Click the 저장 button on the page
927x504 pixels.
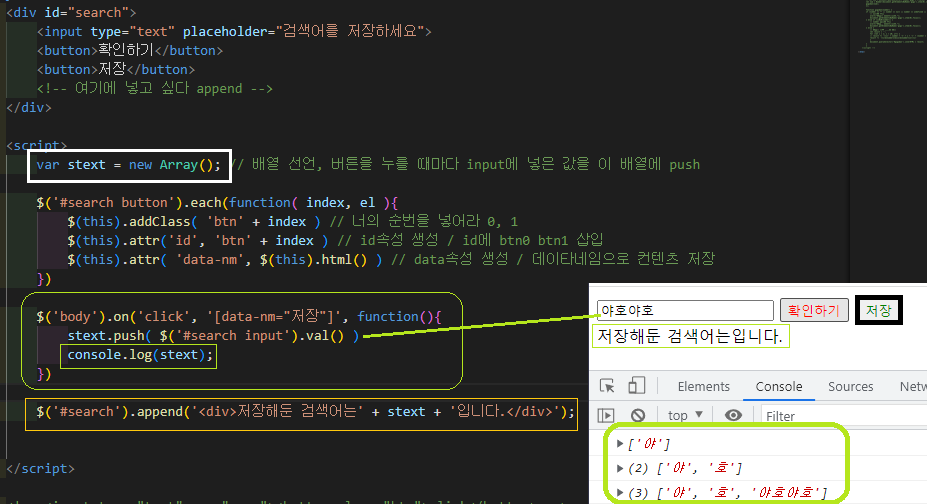pos(878,310)
